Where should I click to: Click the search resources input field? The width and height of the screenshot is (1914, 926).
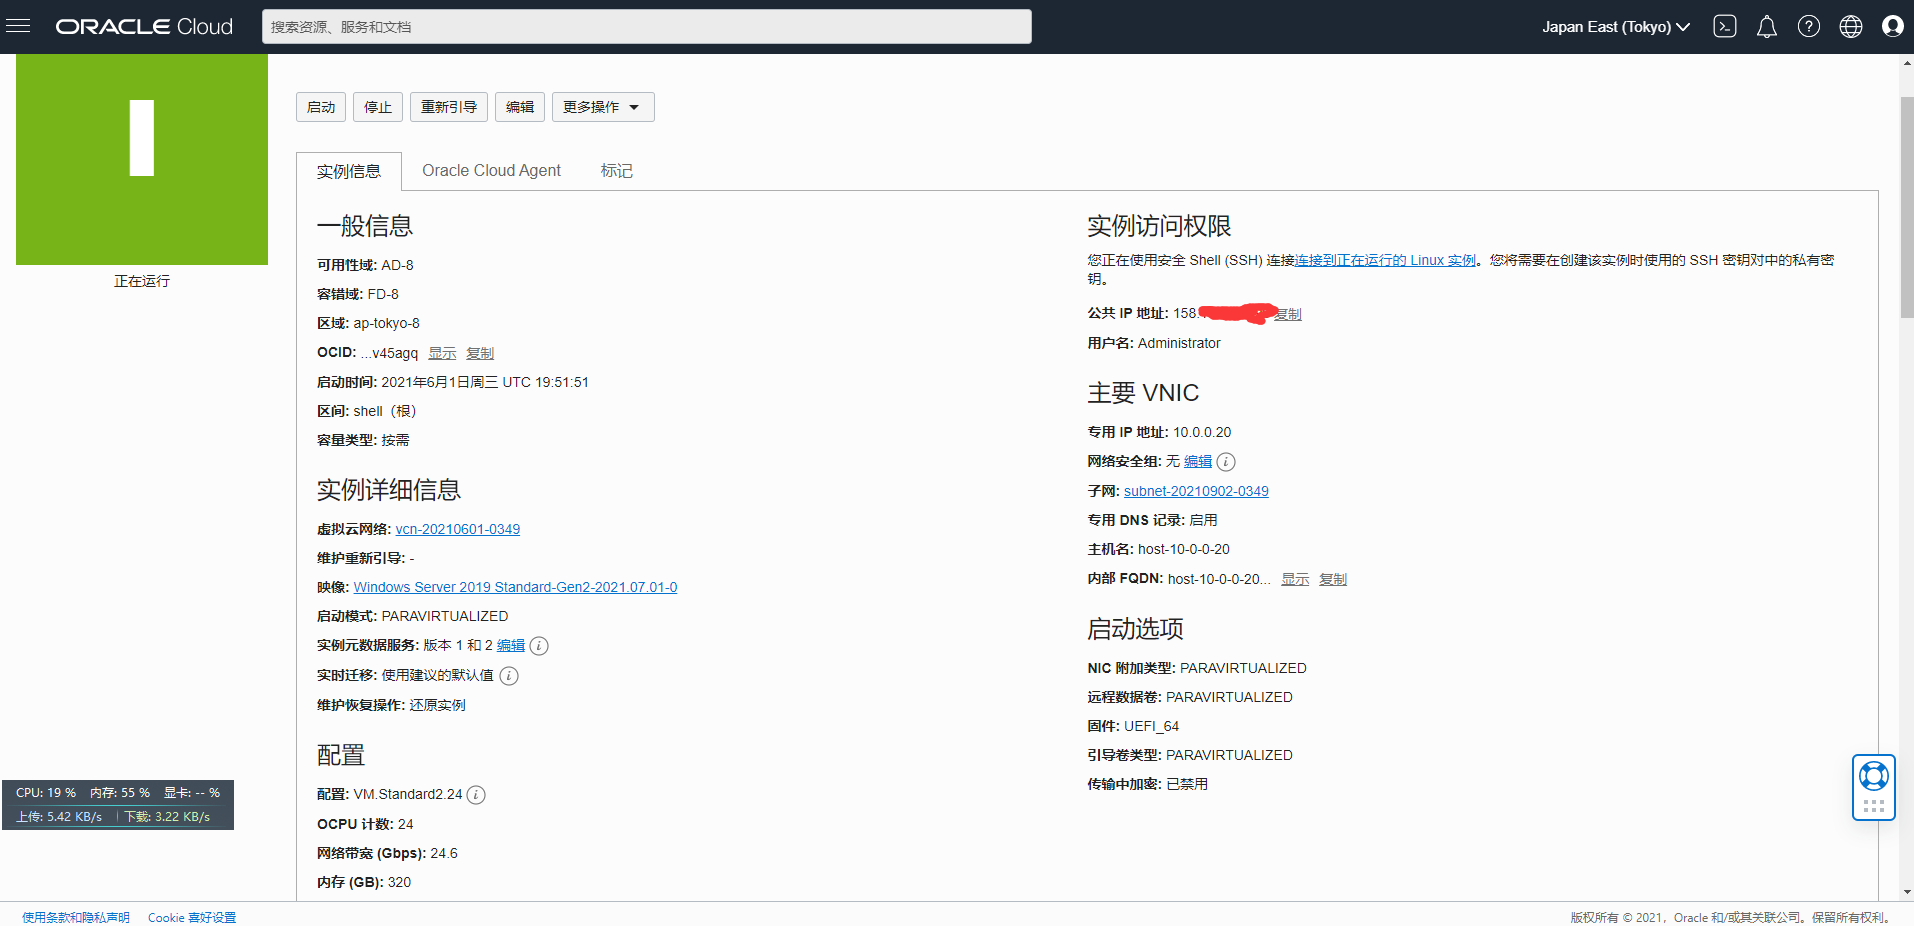point(646,27)
